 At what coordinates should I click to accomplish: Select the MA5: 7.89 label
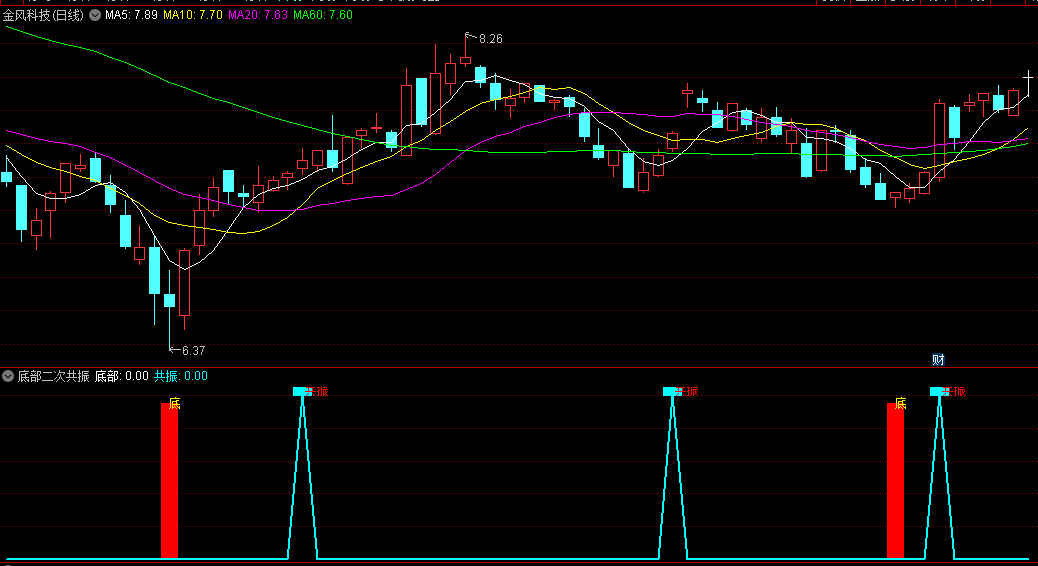(x=131, y=15)
